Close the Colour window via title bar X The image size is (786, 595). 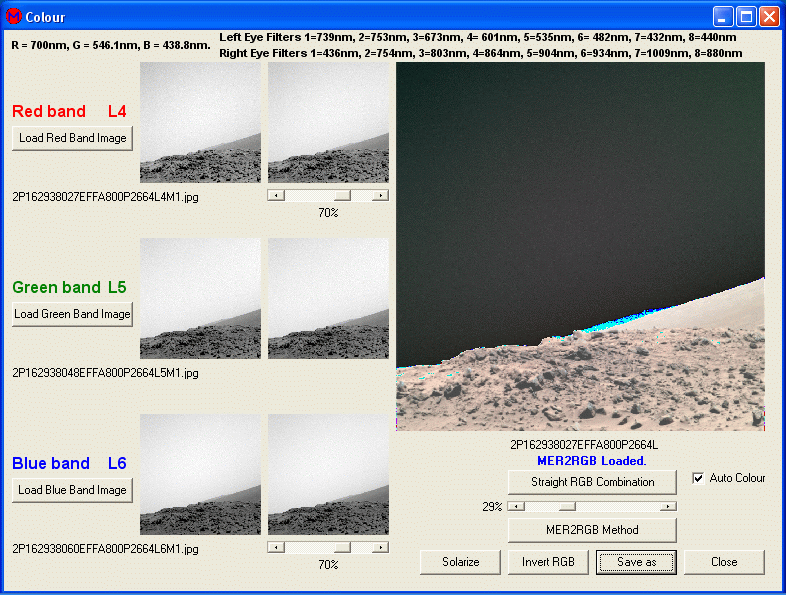pos(769,17)
